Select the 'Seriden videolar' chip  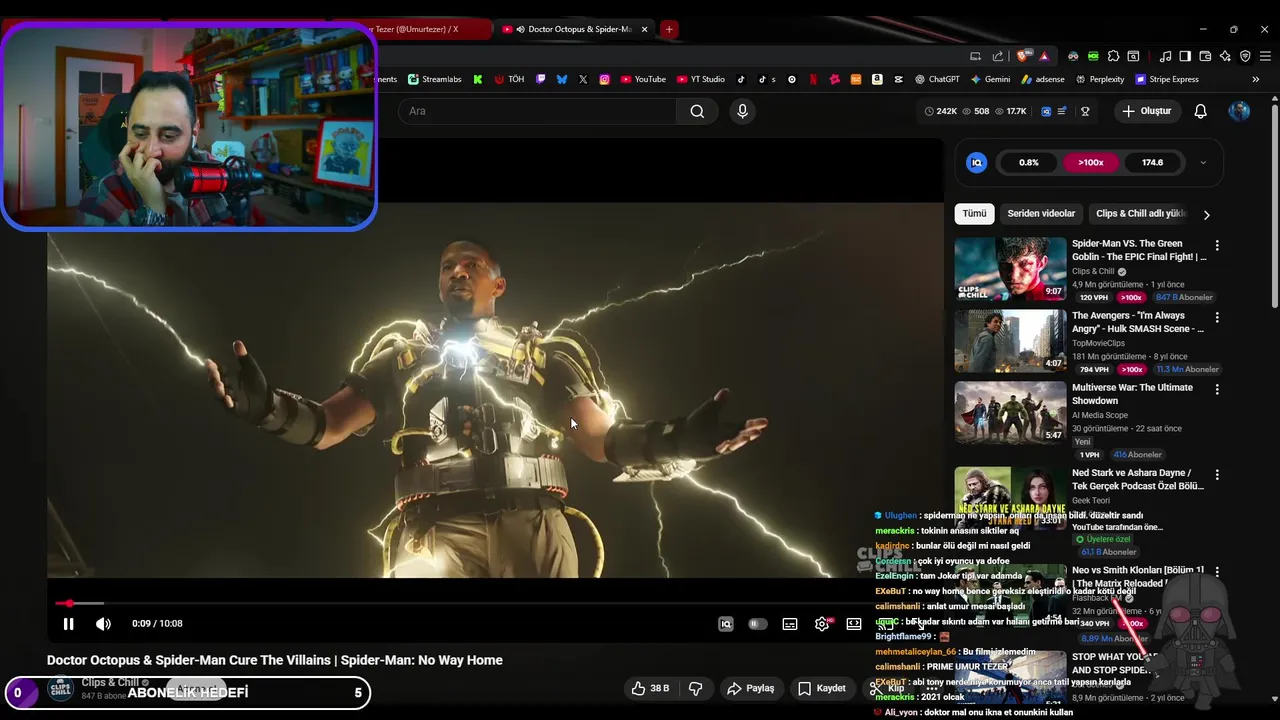[1041, 214]
